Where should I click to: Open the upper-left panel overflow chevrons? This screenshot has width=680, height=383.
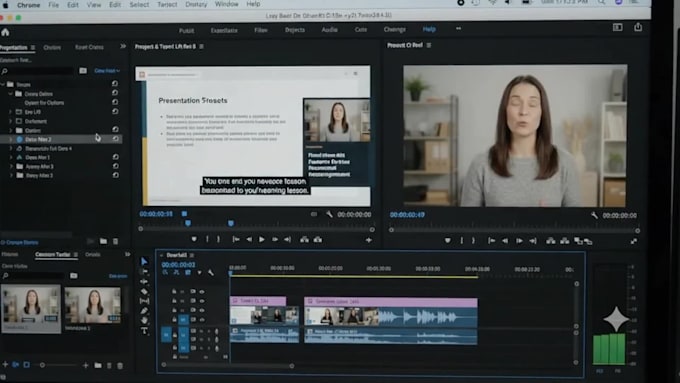click(x=123, y=46)
